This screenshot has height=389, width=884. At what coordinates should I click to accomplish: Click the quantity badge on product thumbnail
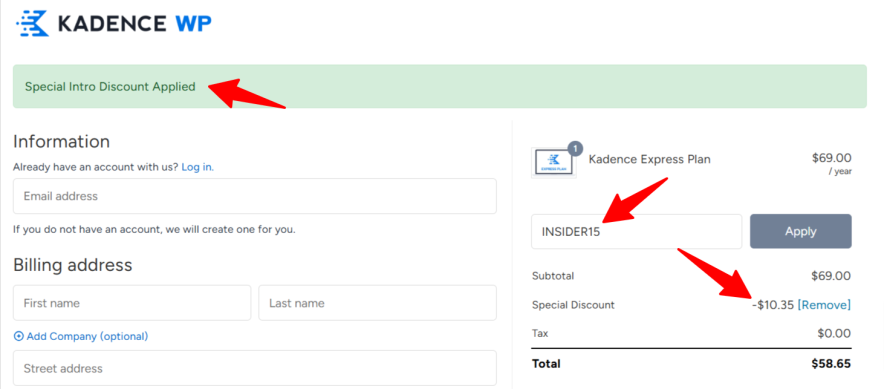coord(575,148)
